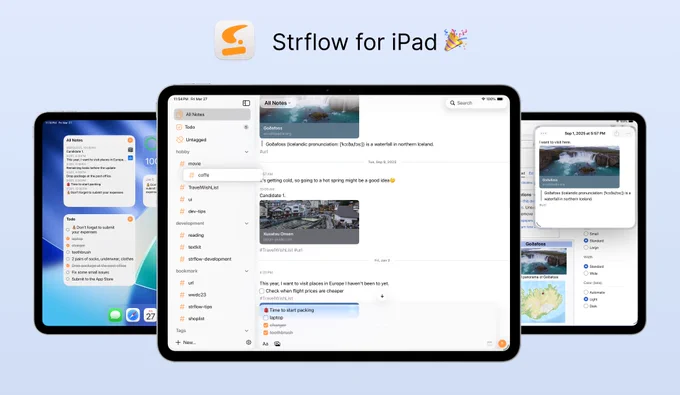Check 'Submit to the App Store' in widget

[x=68, y=279]
